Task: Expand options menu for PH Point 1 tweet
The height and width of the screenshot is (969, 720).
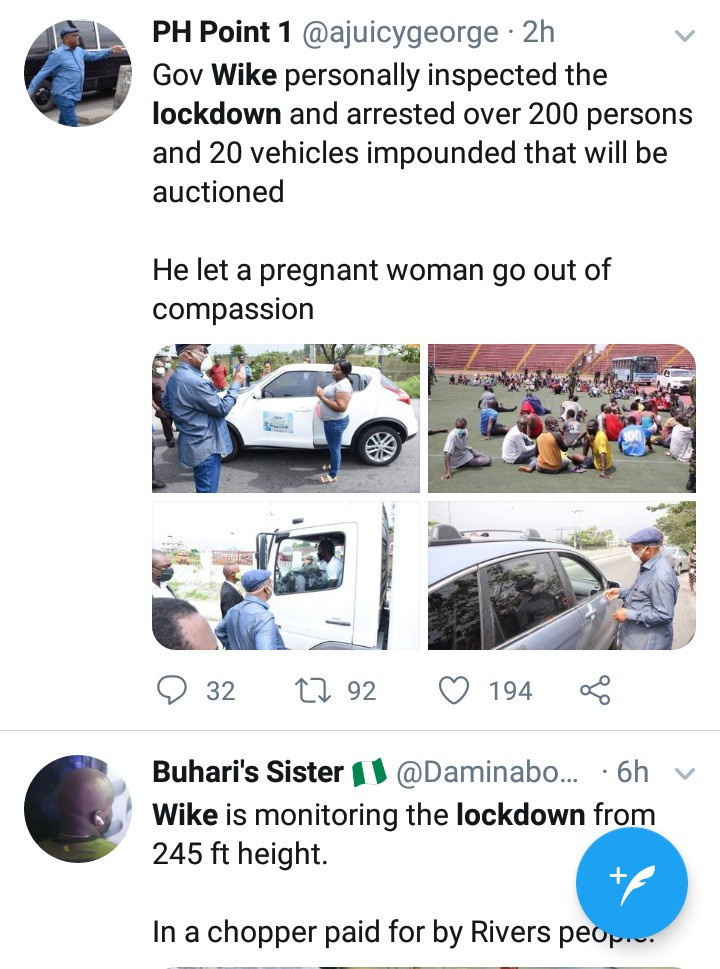Action: pyautogui.click(x=685, y=36)
